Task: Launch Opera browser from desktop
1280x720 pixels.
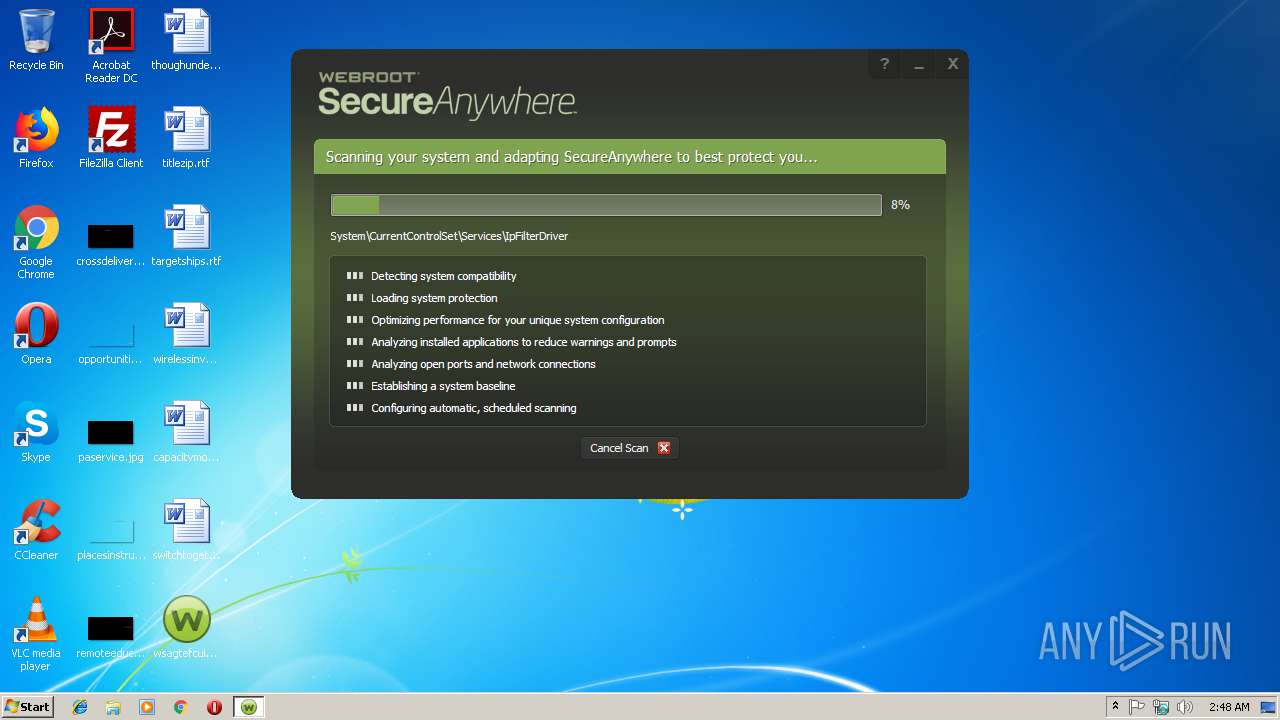Action: [36, 334]
